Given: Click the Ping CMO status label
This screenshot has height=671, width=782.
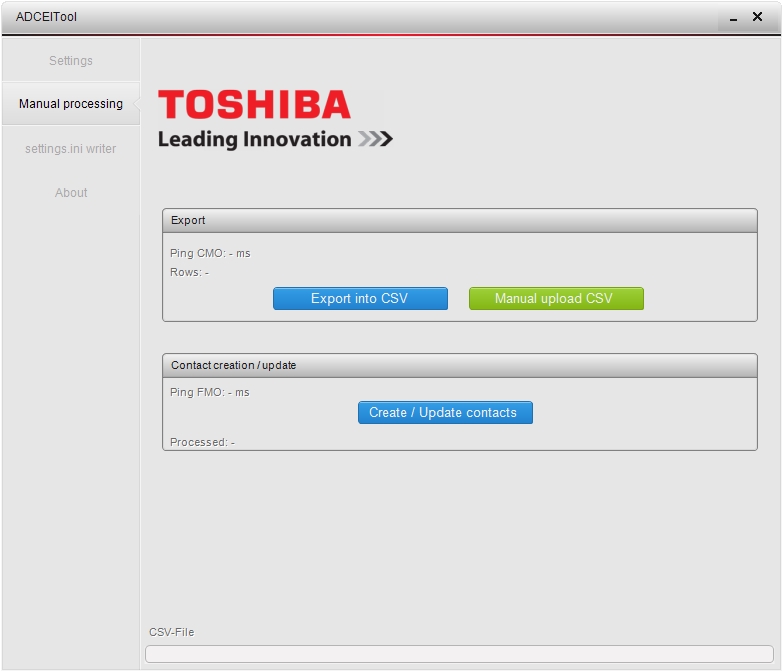Looking at the screenshot, I should click(210, 254).
